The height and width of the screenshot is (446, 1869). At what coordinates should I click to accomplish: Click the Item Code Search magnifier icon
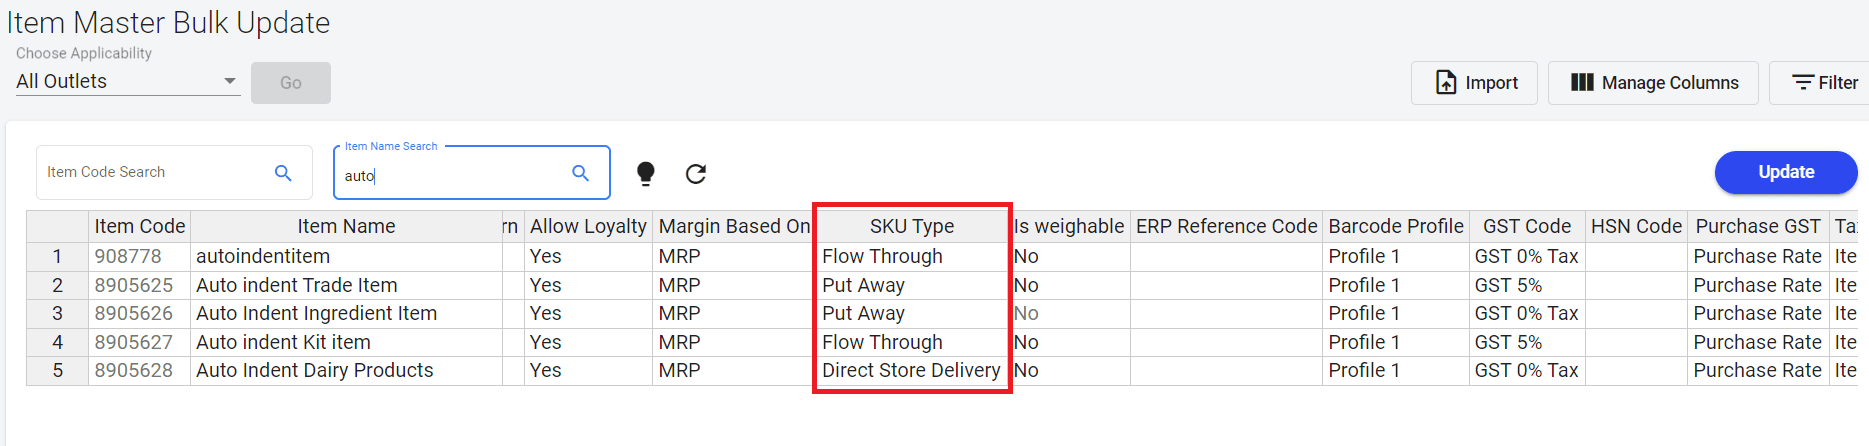[283, 173]
